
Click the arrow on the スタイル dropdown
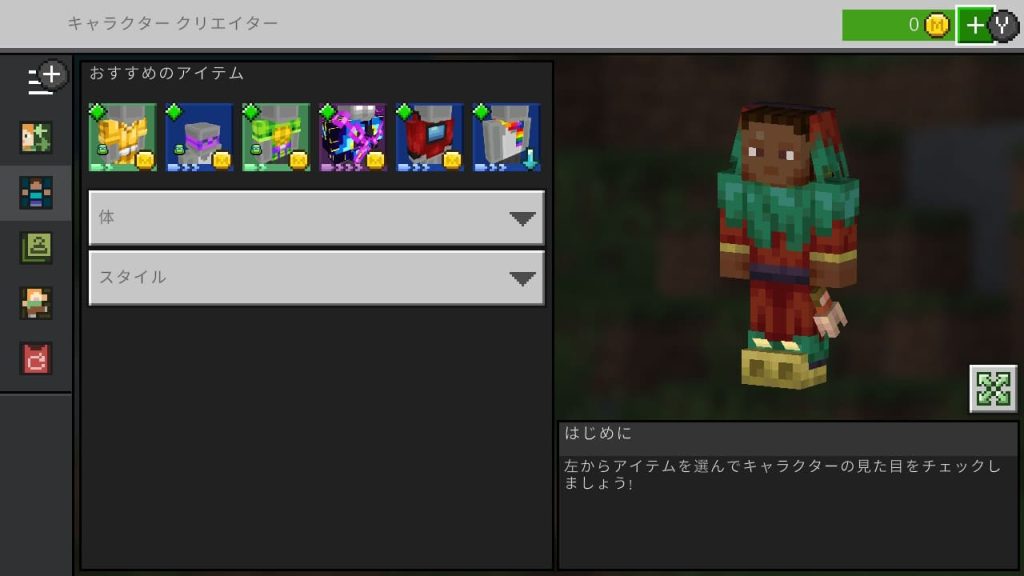(522, 279)
